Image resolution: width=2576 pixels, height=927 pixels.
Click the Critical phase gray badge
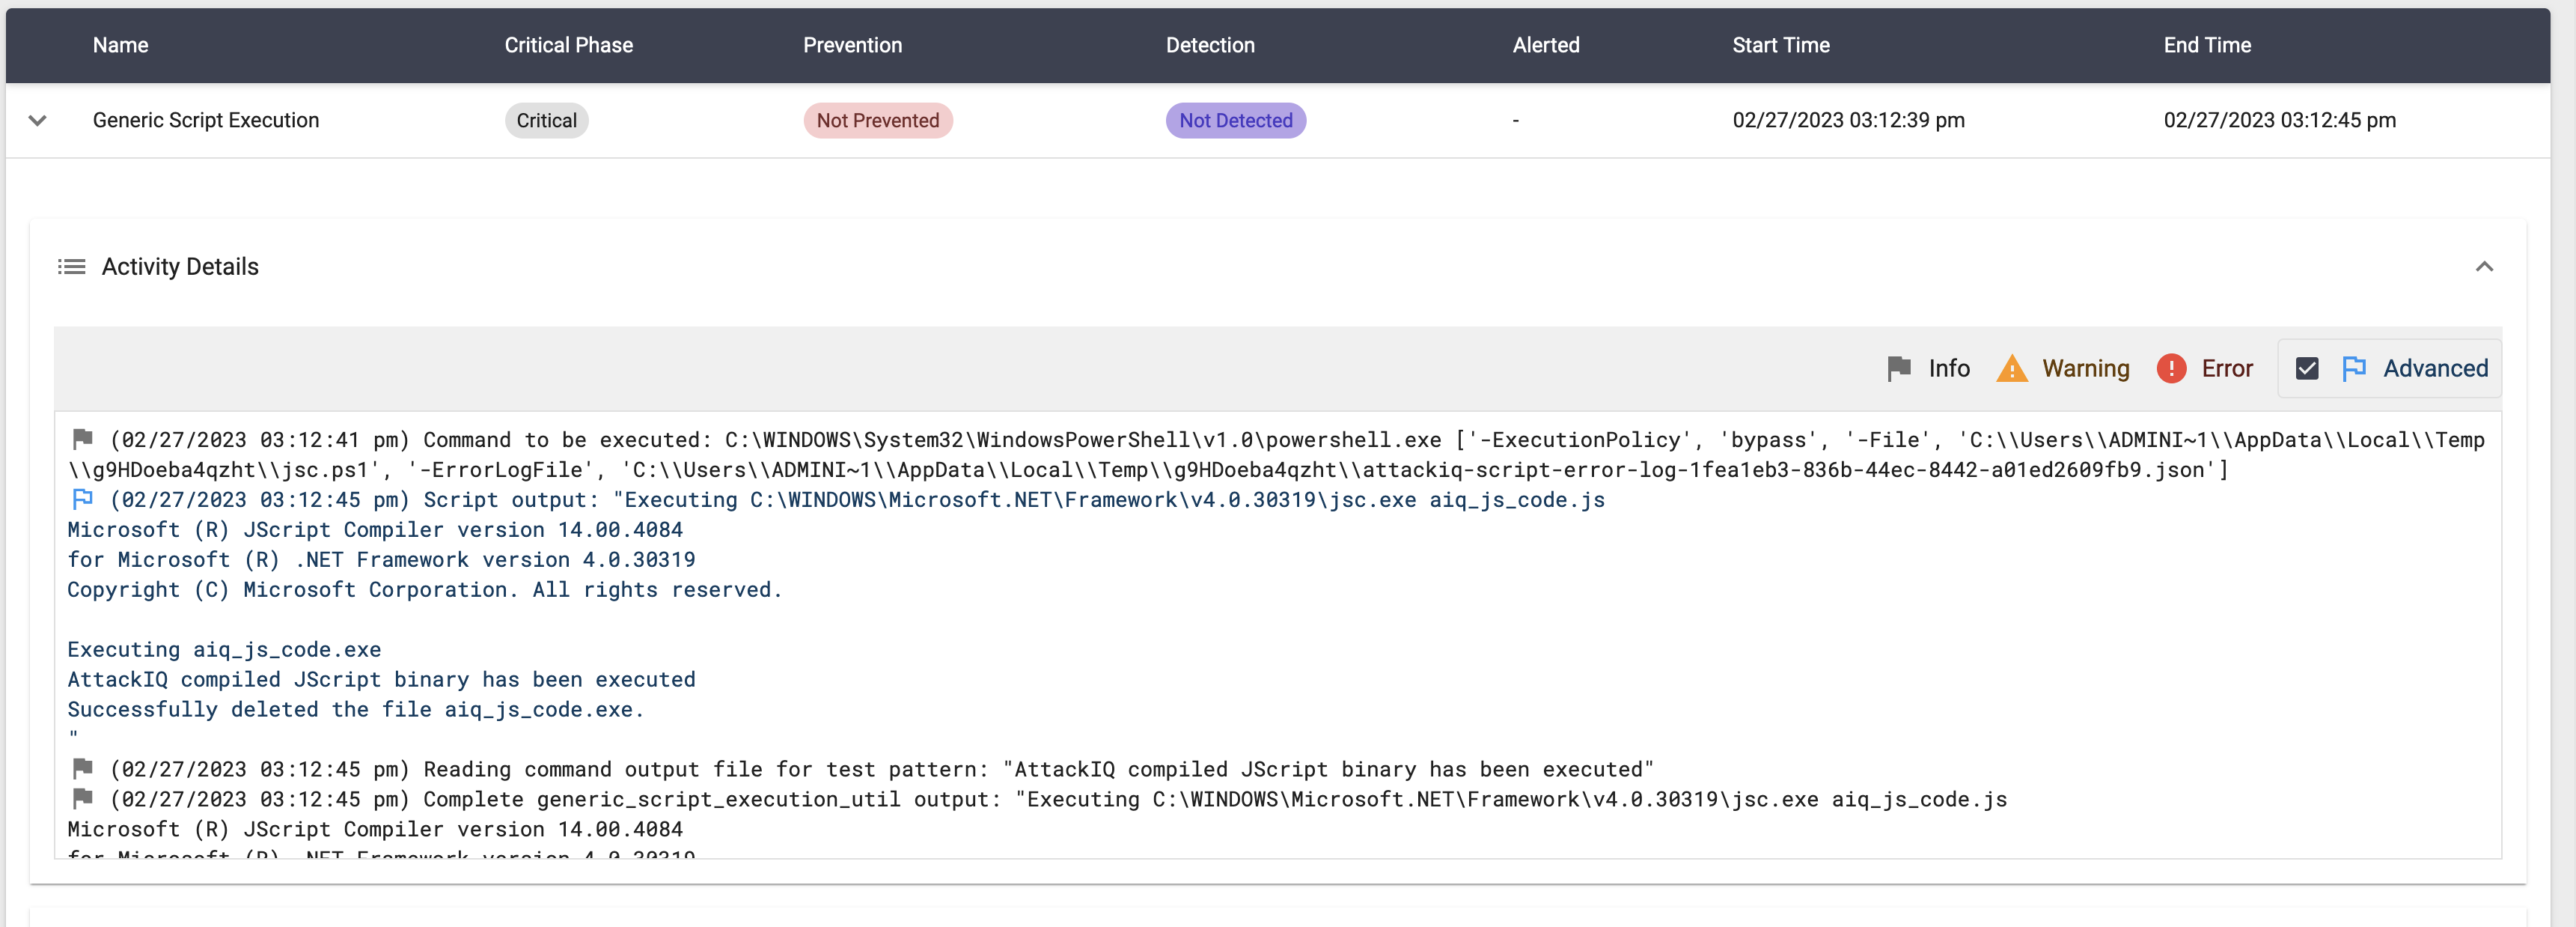pyautogui.click(x=546, y=120)
